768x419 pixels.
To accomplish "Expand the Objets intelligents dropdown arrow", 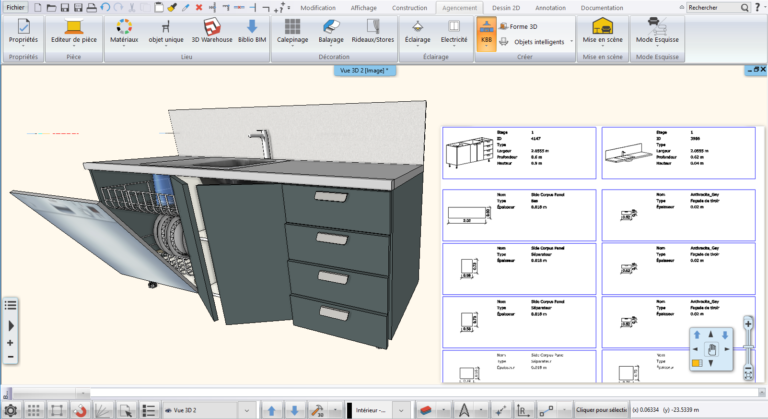I will (x=572, y=42).
